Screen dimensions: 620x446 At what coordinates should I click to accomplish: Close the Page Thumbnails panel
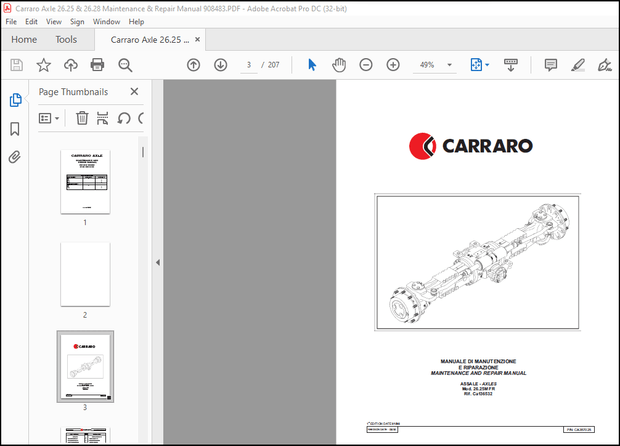click(134, 91)
